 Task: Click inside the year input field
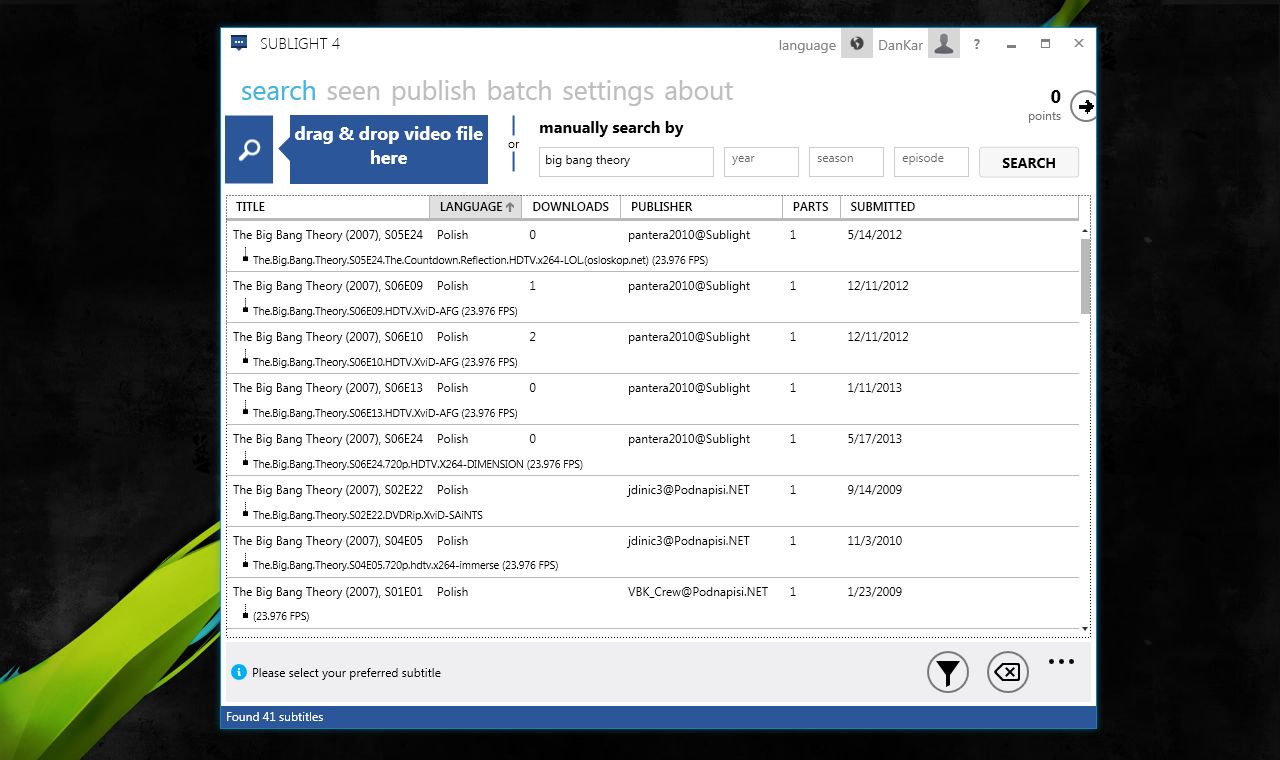(761, 161)
